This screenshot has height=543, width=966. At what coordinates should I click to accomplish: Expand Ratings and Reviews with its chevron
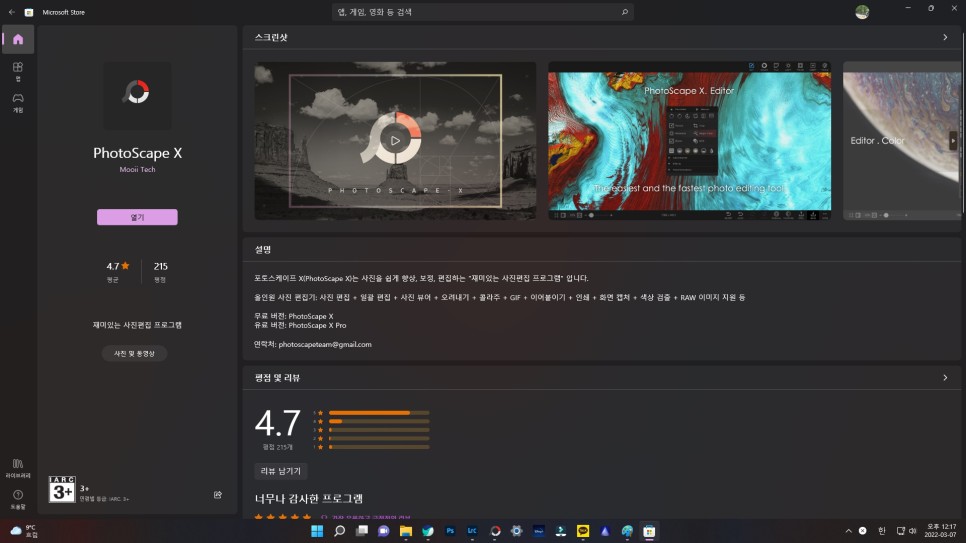coord(945,378)
